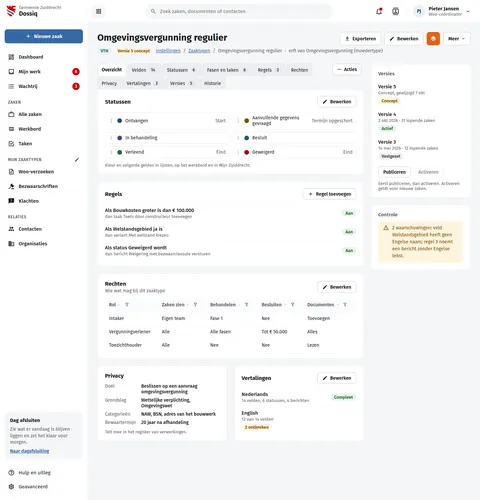Open Organisaties in sidebar
Image resolution: width=480 pixels, height=500 pixels.
pyautogui.click(x=44, y=244)
